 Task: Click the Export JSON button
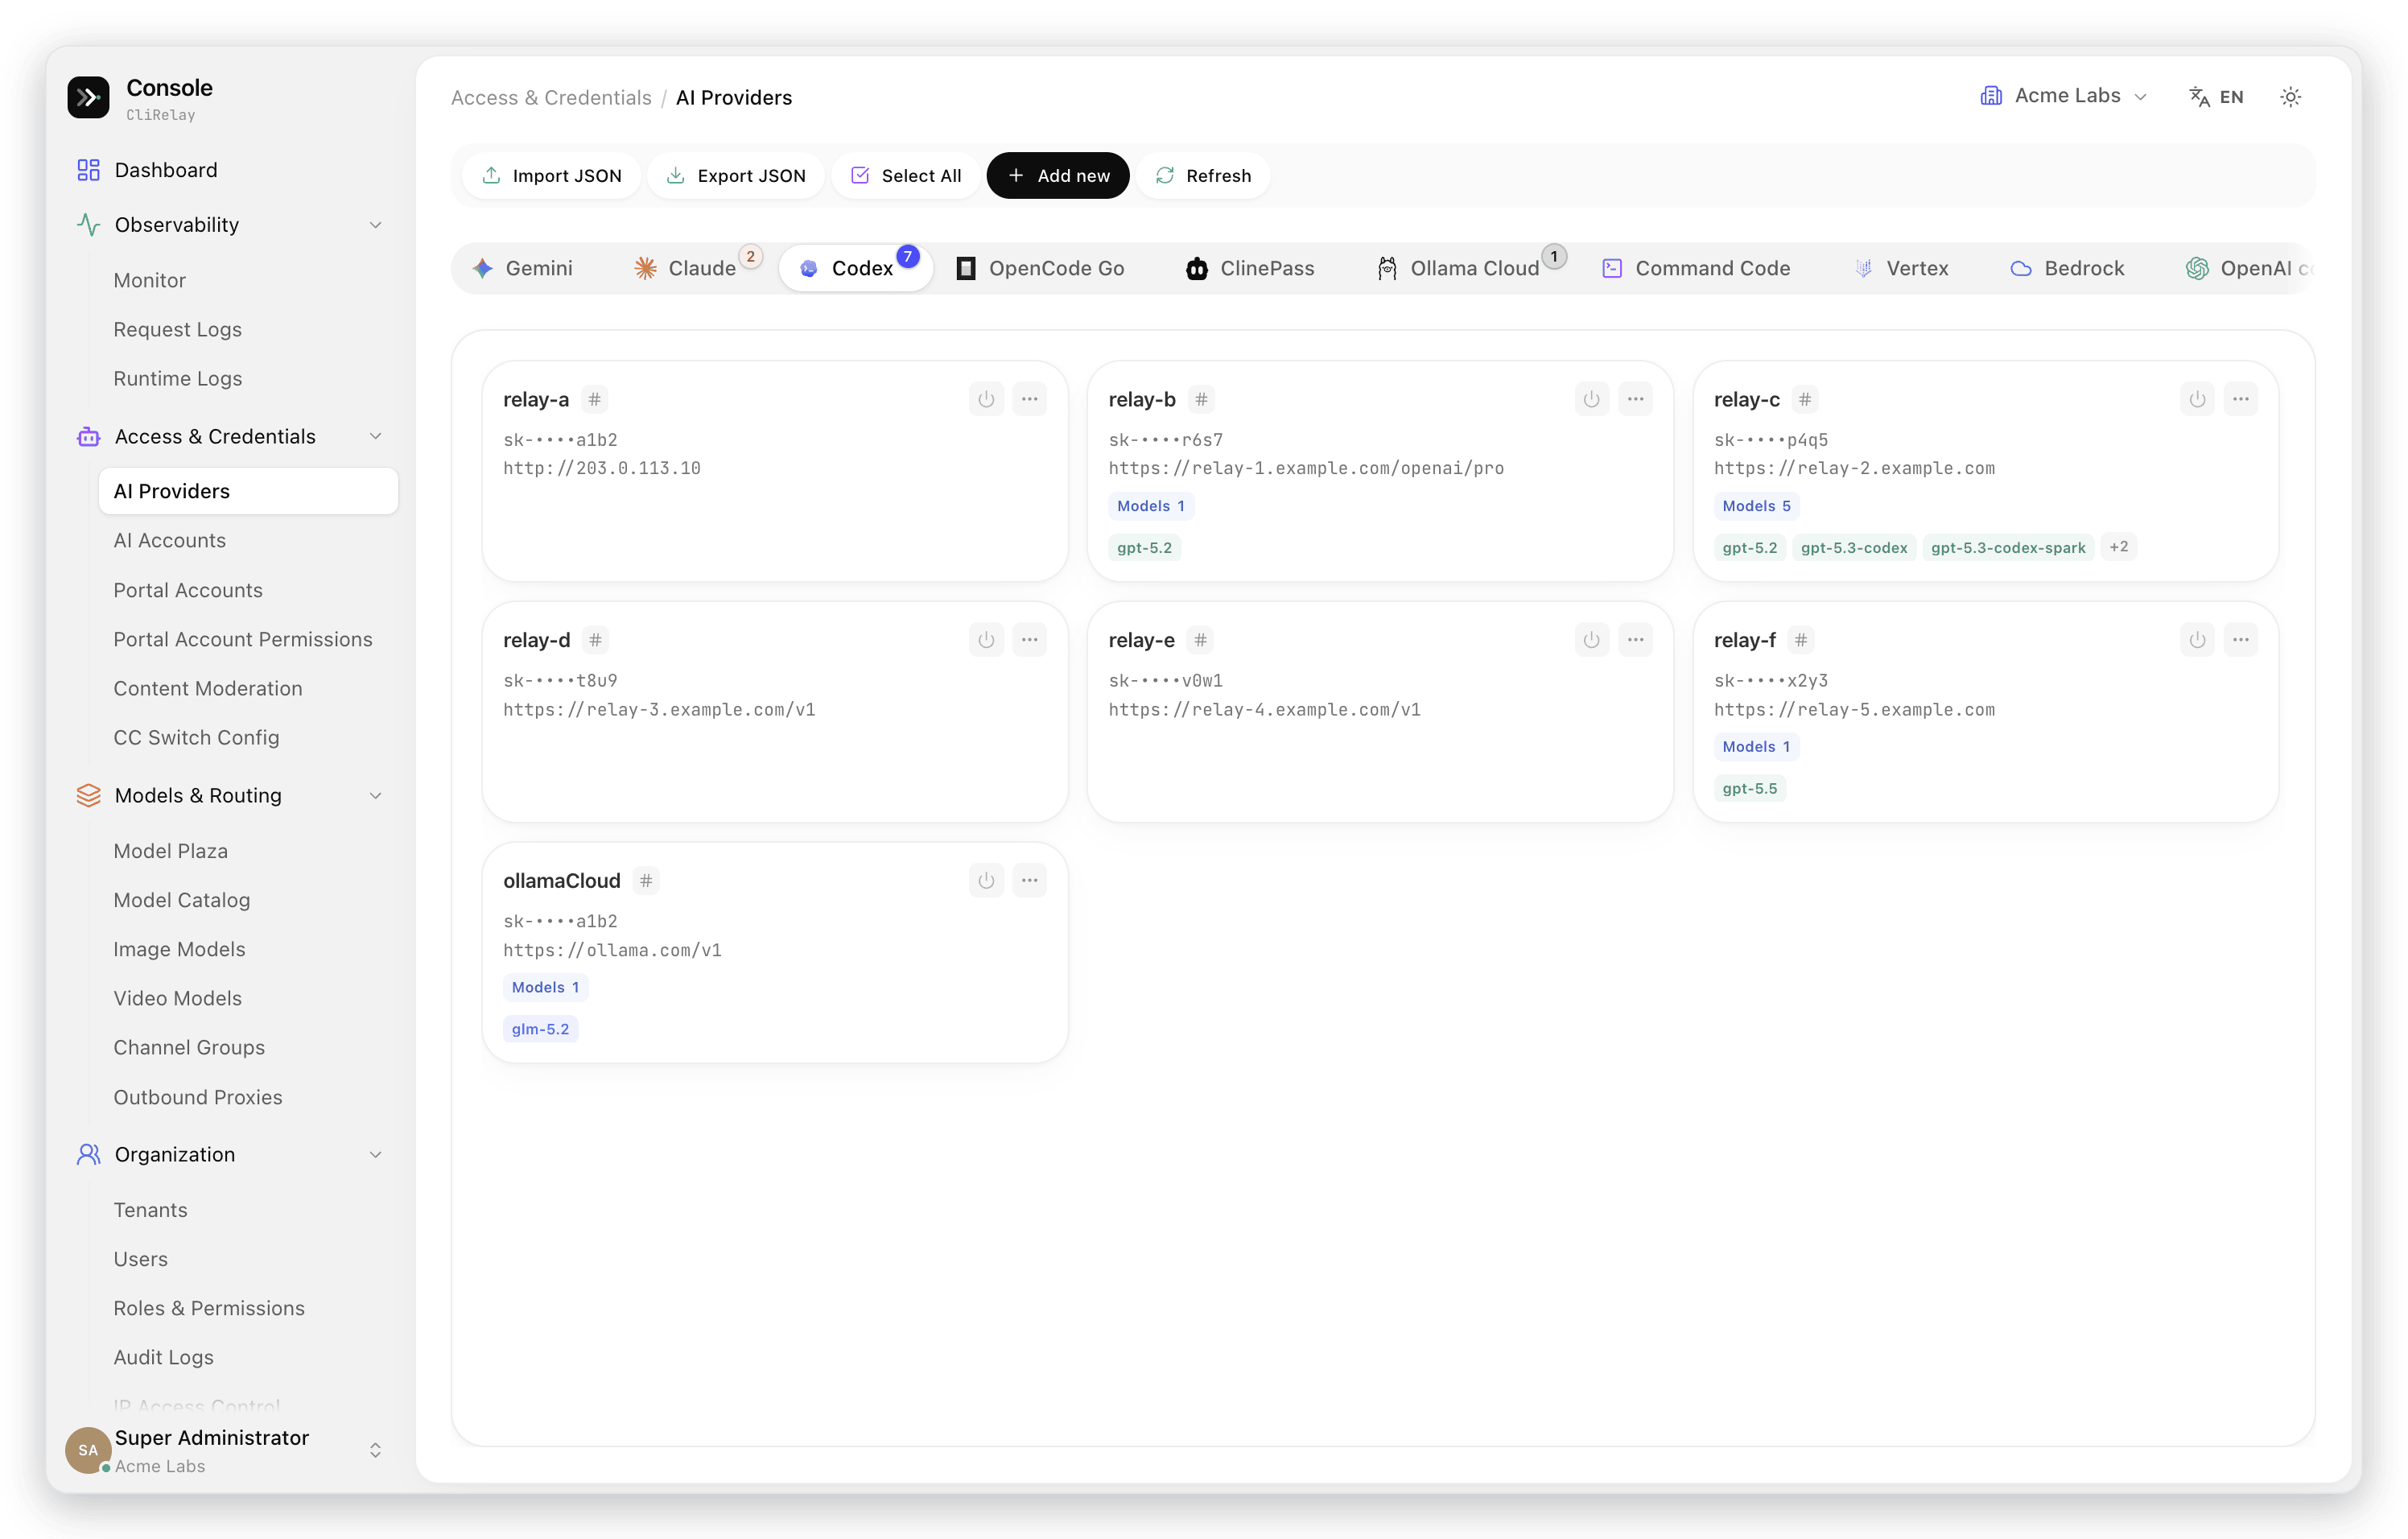coord(736,176)
